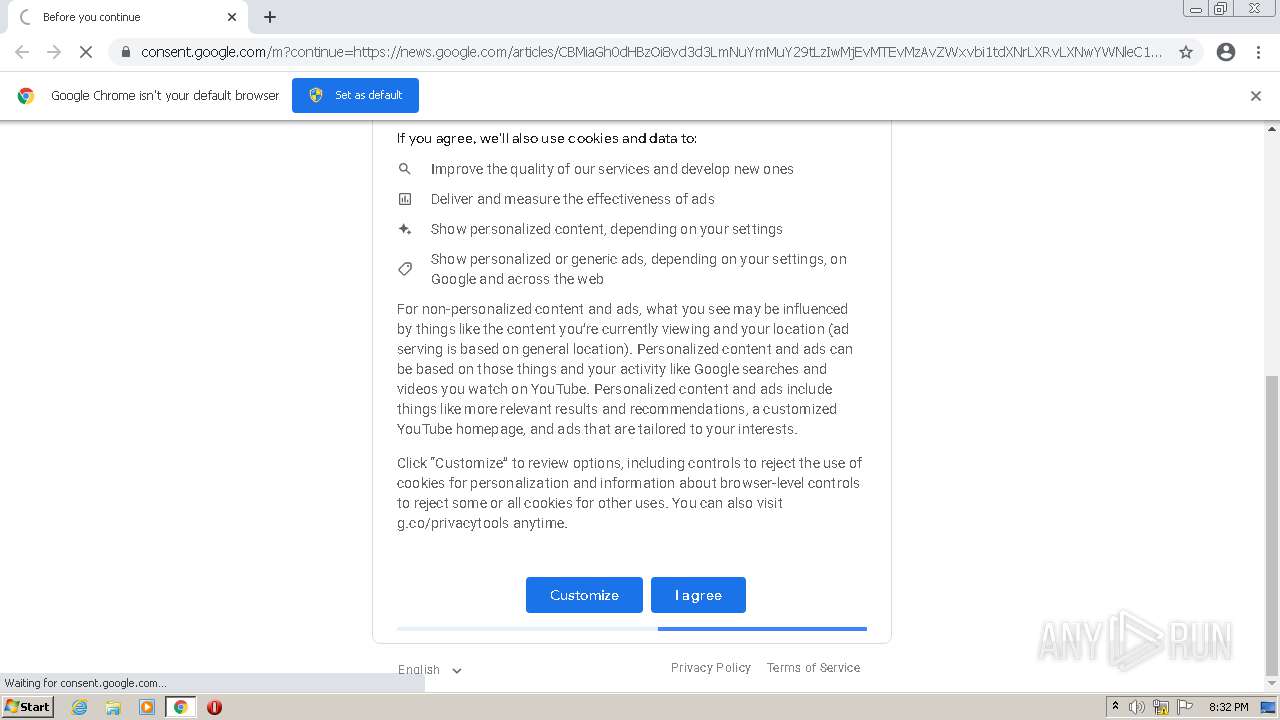Open the Terms of Service link
1280x720 pixels.
pyautogui.click(x=813, y=668)
